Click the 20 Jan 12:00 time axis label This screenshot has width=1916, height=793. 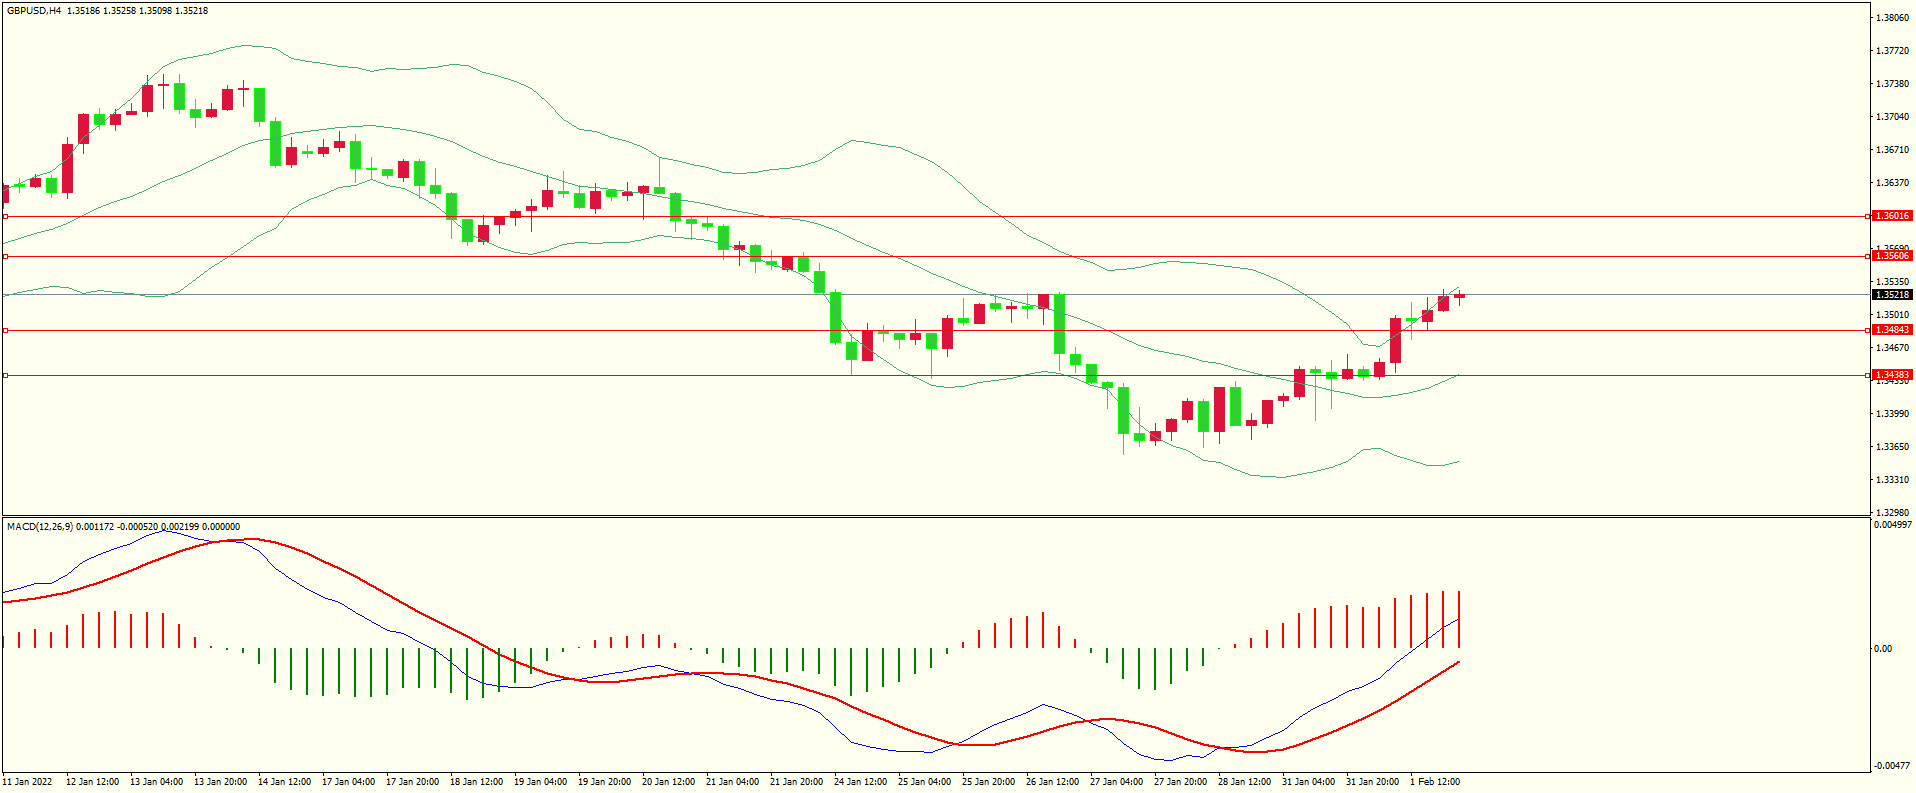pos(668,782)
